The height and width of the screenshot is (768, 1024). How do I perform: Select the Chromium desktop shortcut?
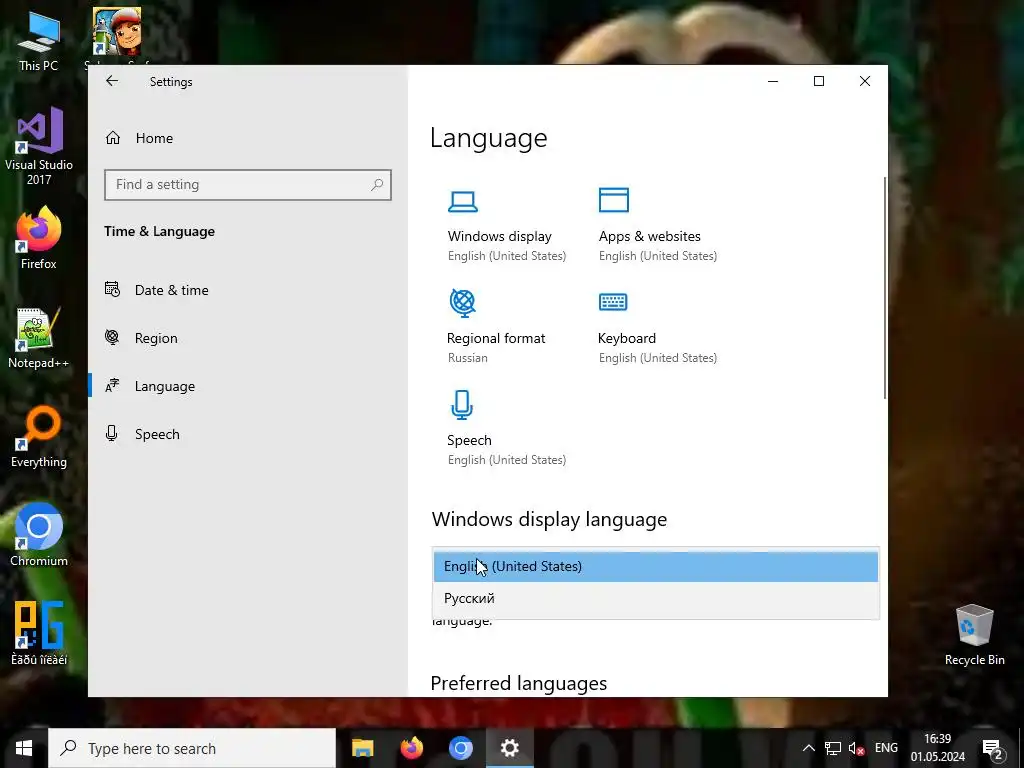[39, 535]
